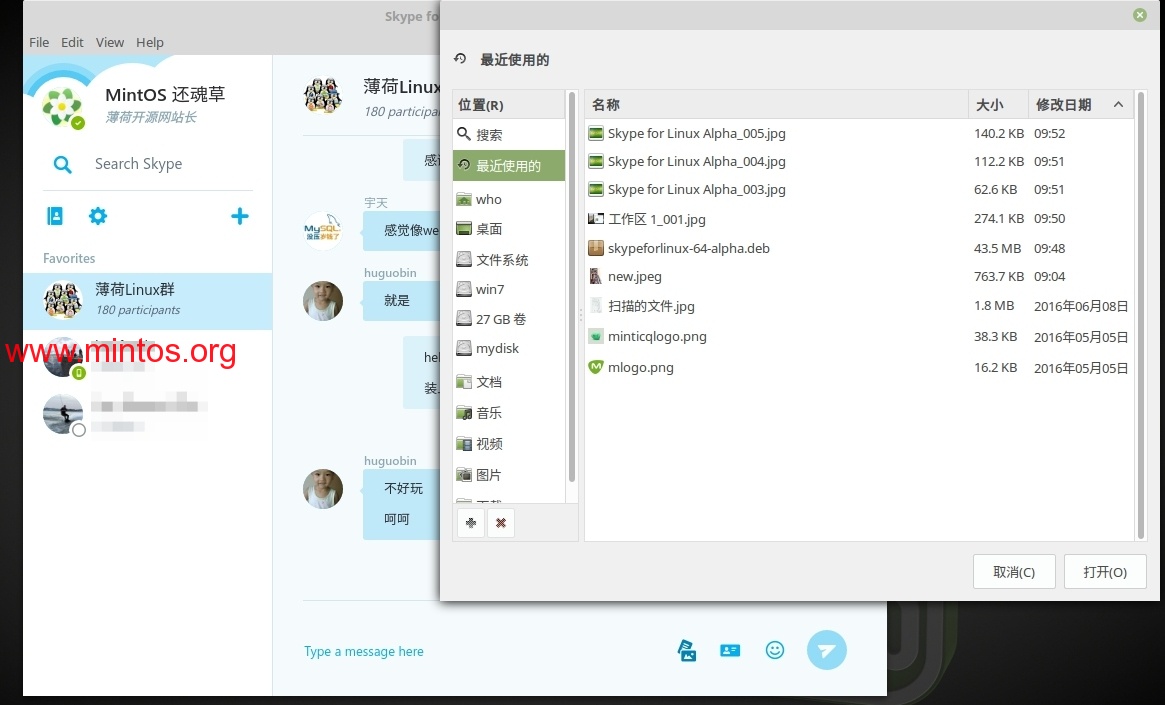Select 搜索 in the locations list
This screenshot has width=1165, height=705.
tap(509, 134)
